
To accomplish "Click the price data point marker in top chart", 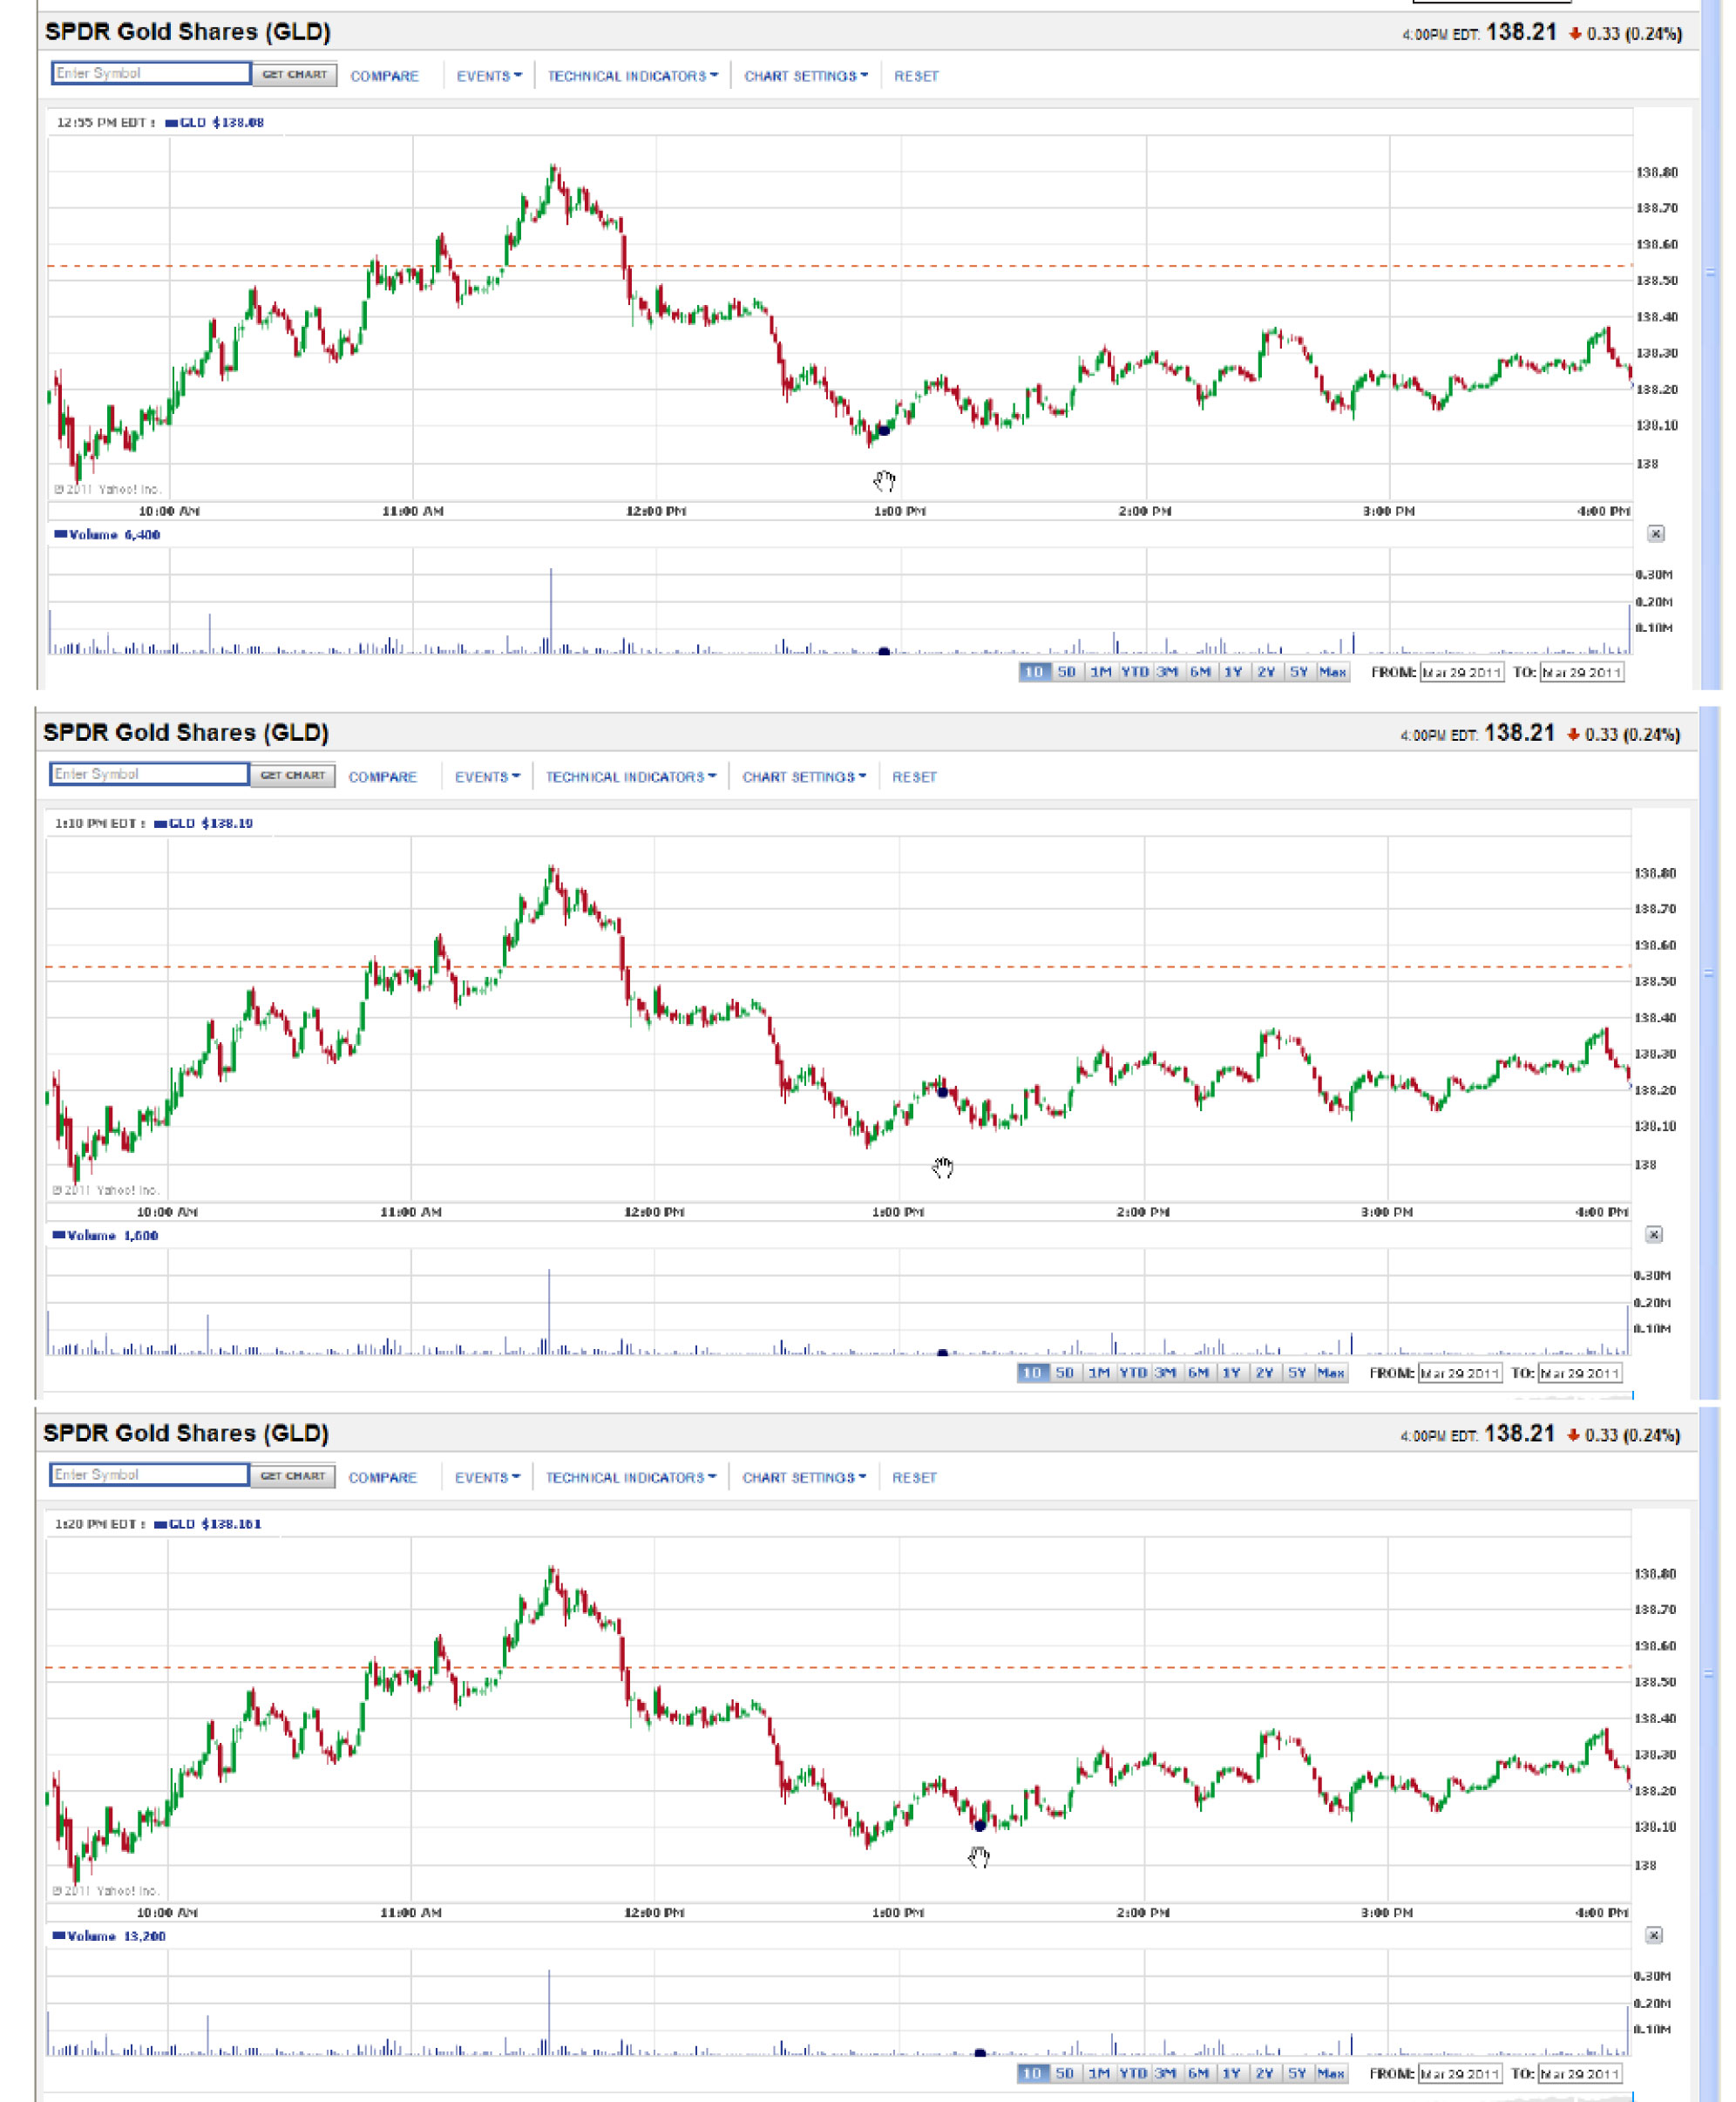I will pos(884,430).
